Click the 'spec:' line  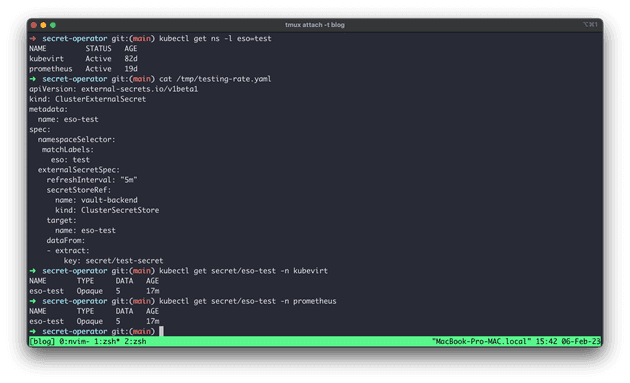(x=40, y=129)
